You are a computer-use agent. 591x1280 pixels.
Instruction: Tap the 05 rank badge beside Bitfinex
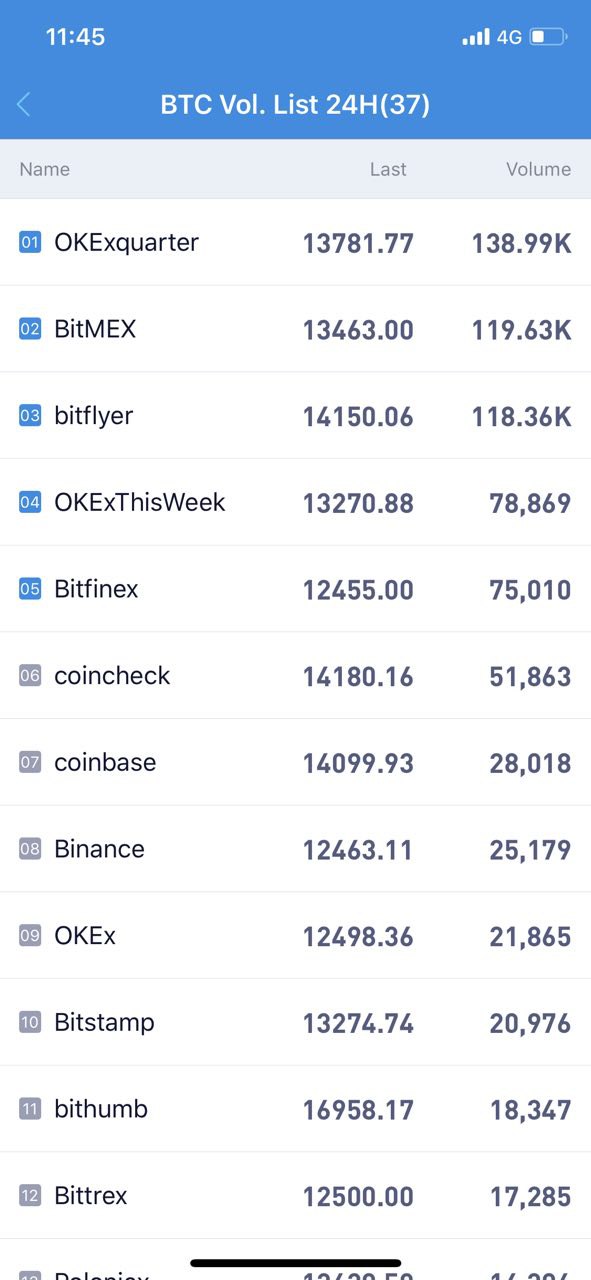click(30, 589)
